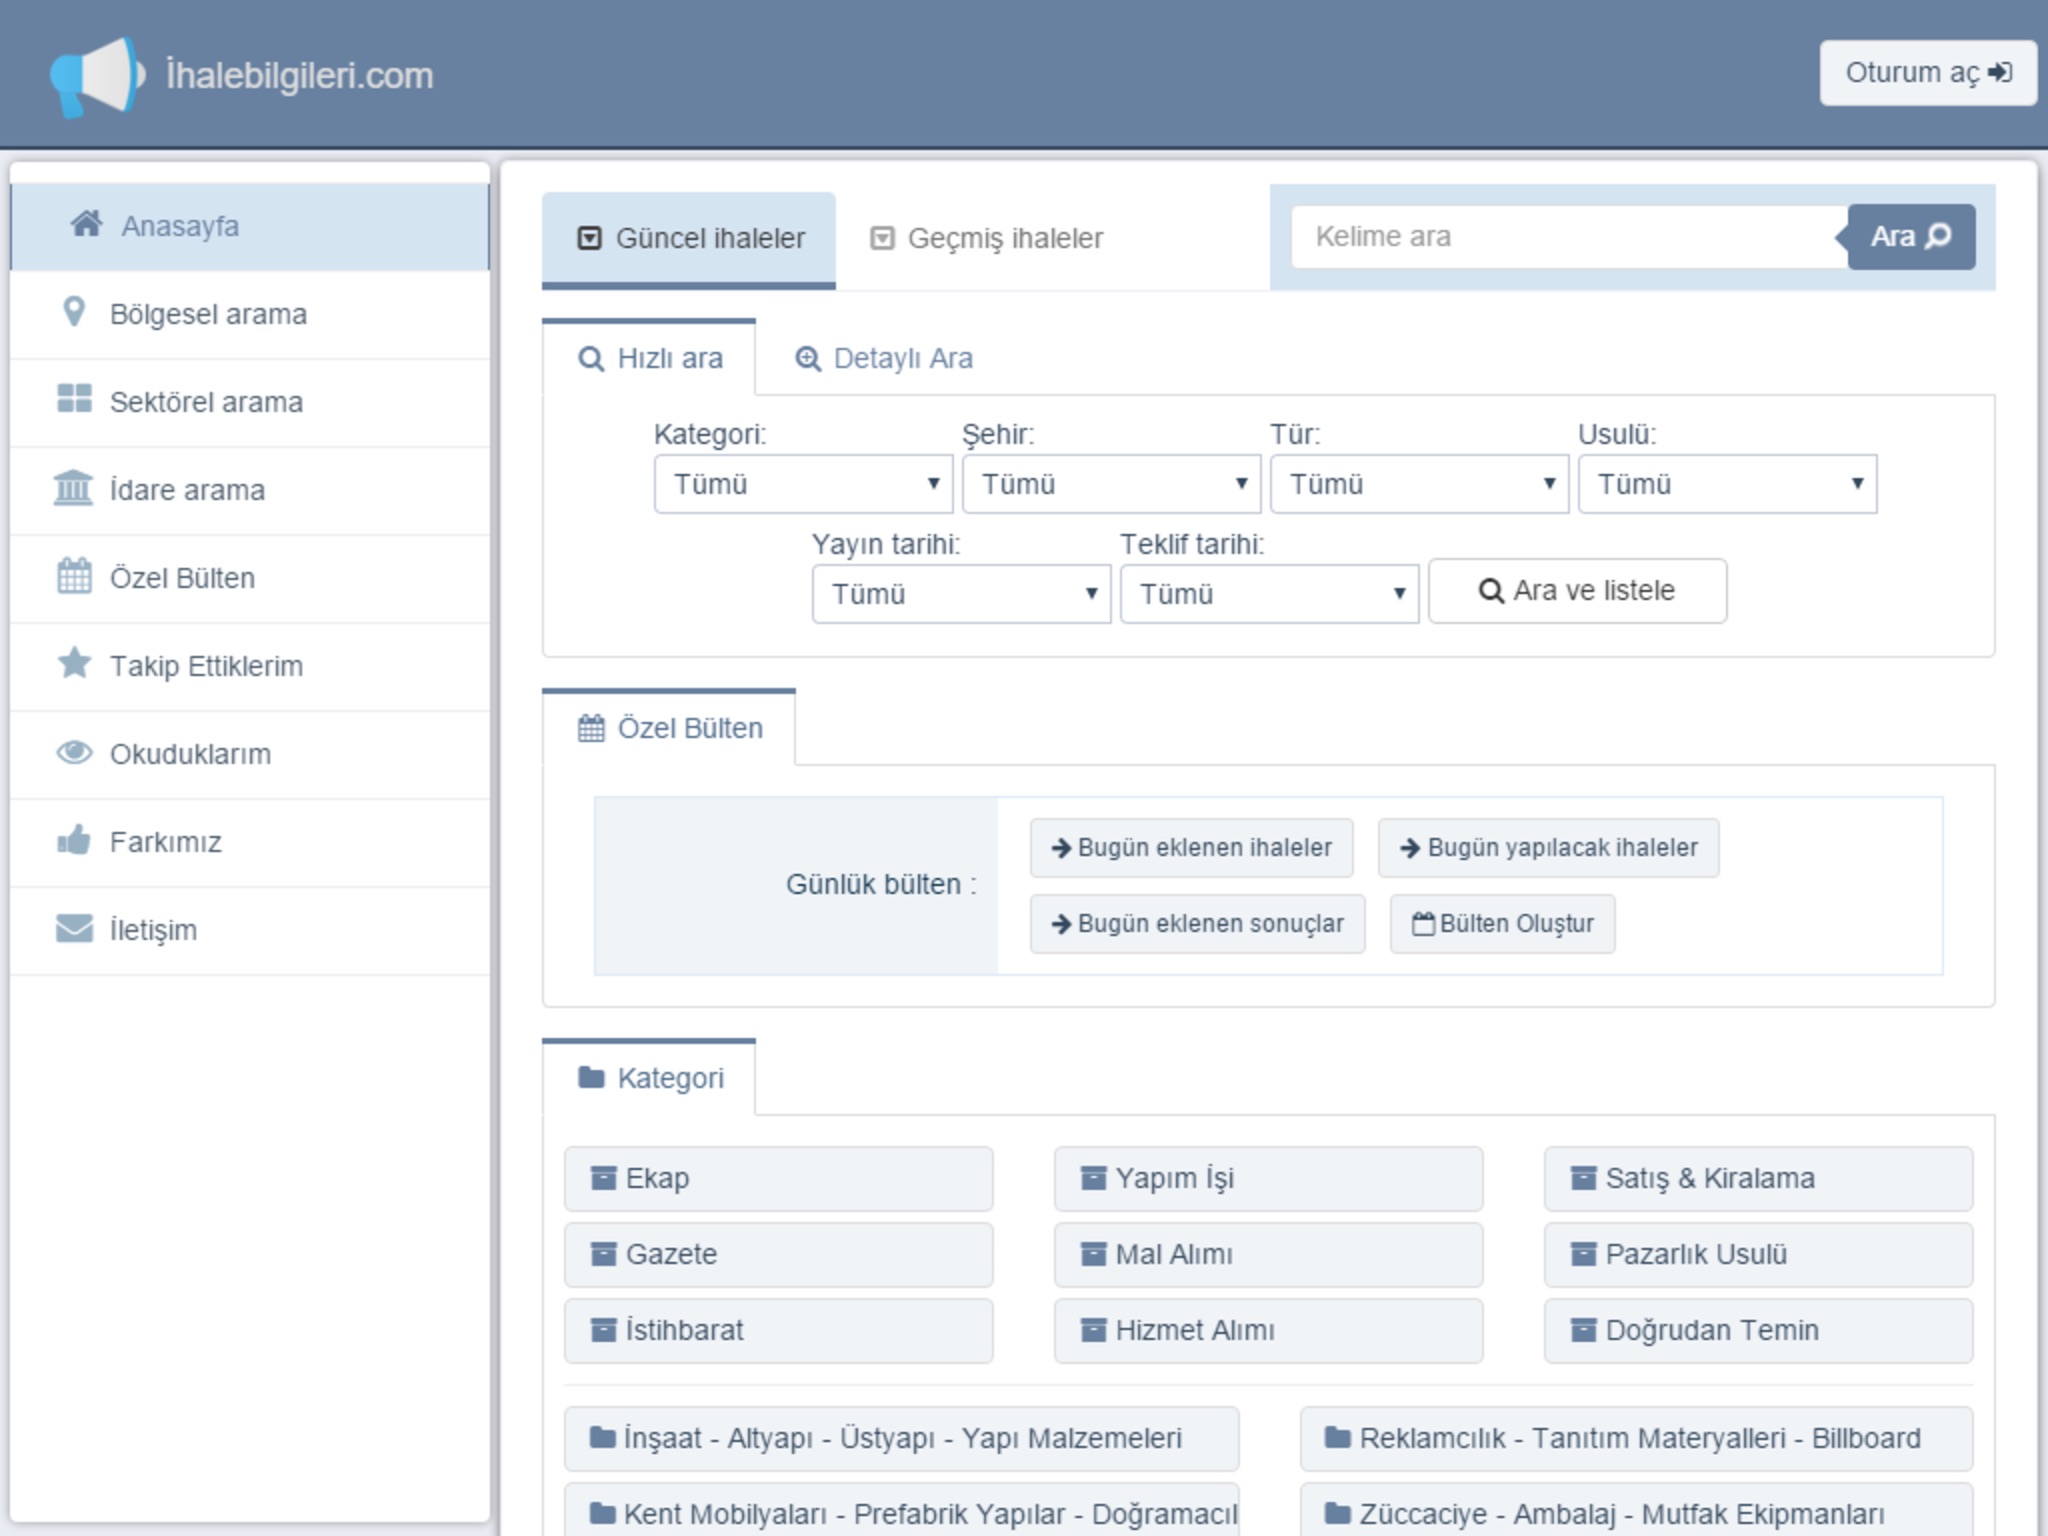Focus the Kelime ara search field

coord(1568,237)
